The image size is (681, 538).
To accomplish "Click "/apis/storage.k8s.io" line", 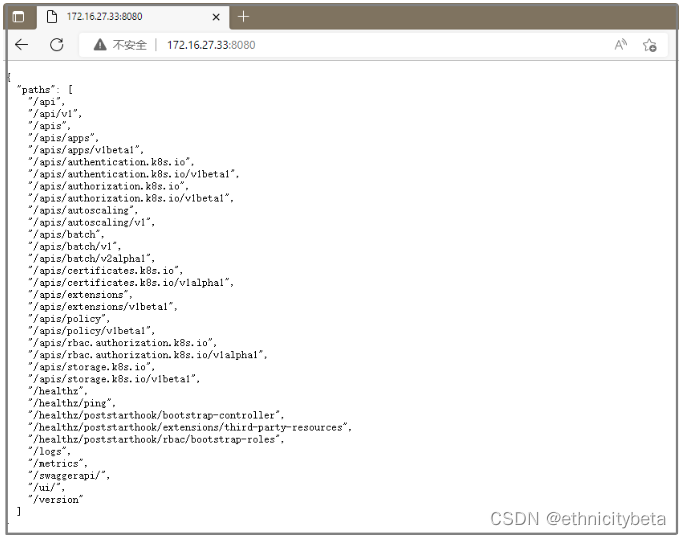I will point(92,367).
